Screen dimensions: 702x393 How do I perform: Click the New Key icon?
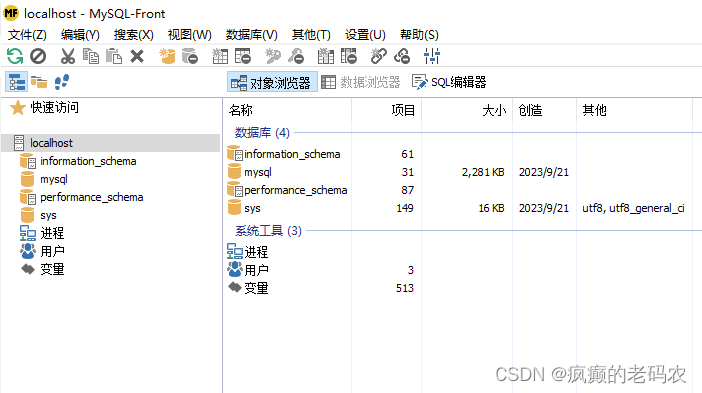[273, 56]
